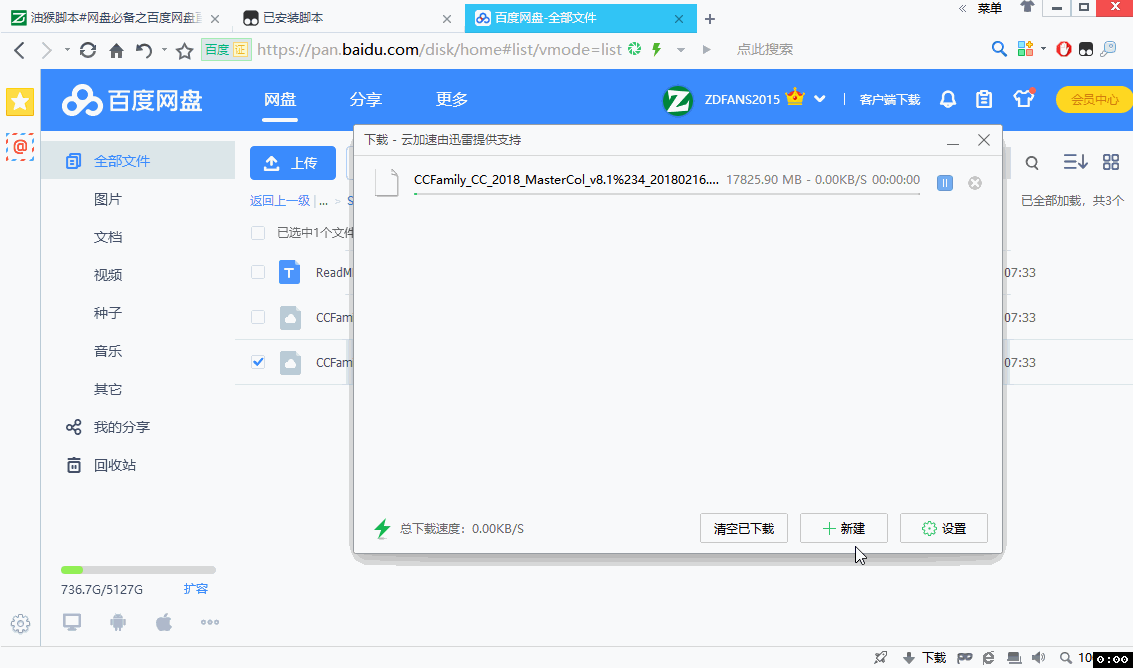Select the checkbox for the unchecked CCFam row
Screen dimensions: 1133x668
pos(257,317)
